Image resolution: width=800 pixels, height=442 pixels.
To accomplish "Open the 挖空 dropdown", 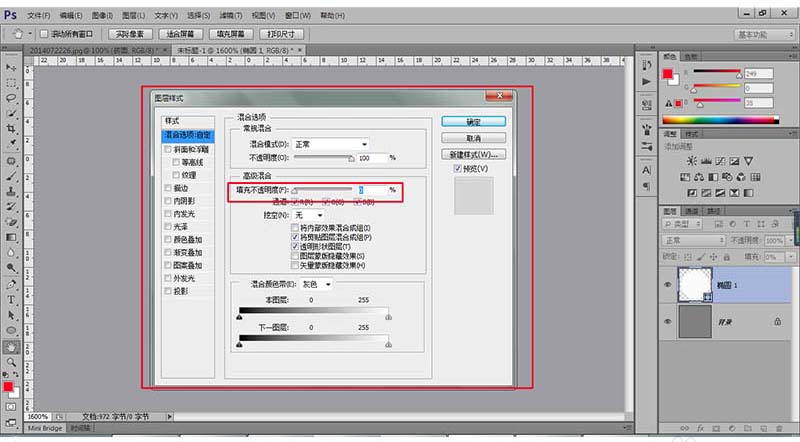I will (x=308, y=215).
